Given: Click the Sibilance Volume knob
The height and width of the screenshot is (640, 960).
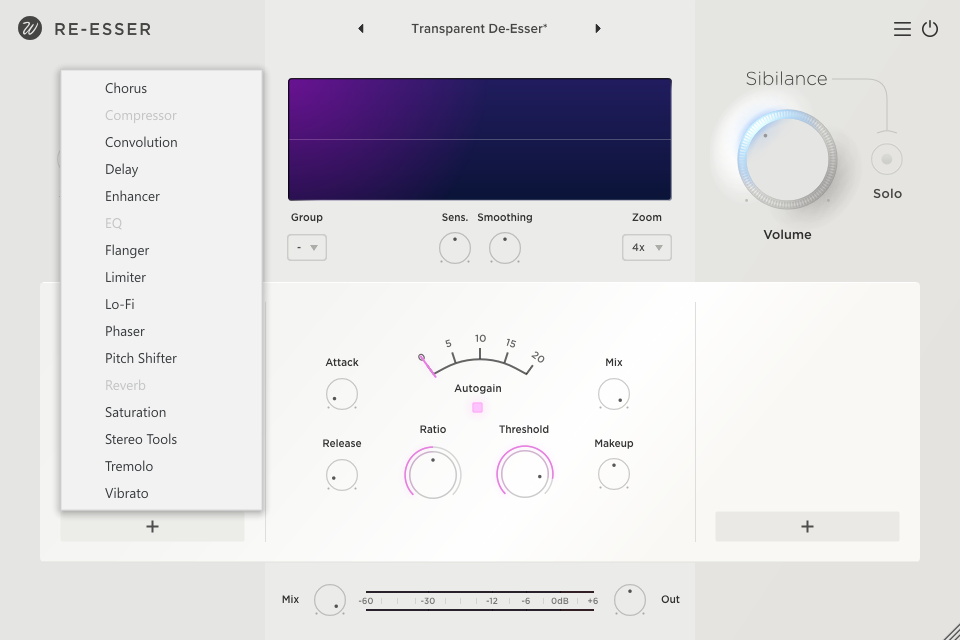Looking at the screenshot, I should point(787,159).
